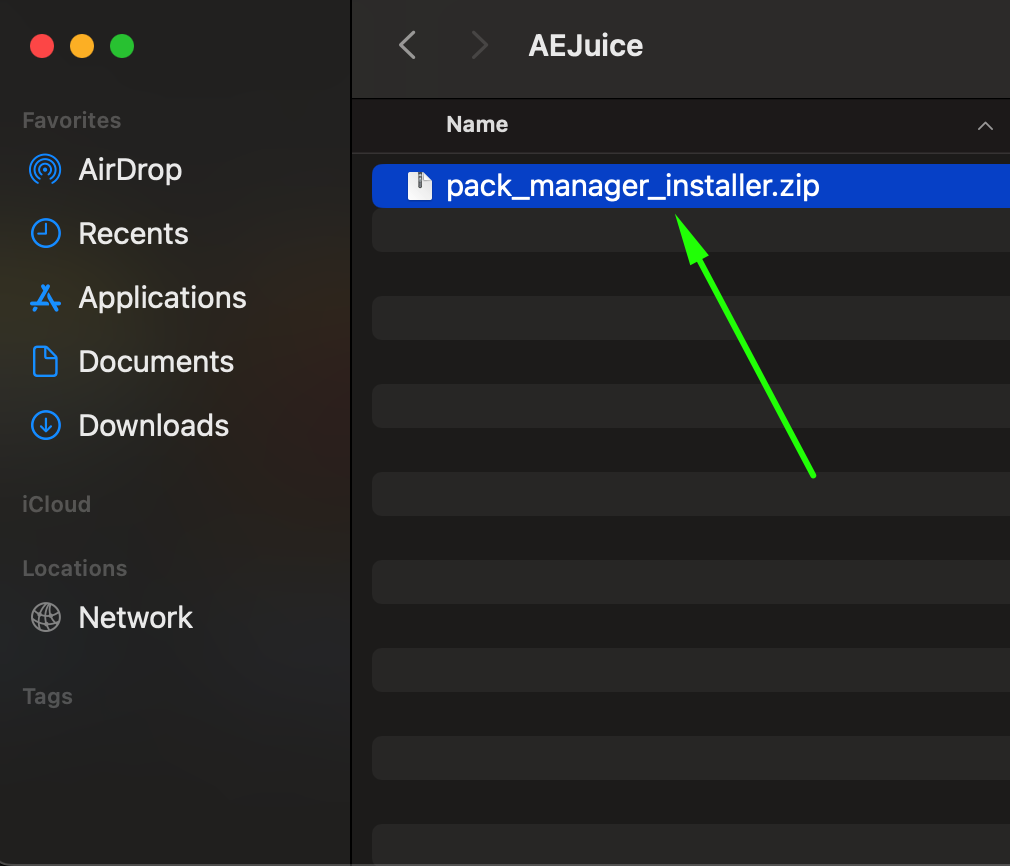Toggle sort order with the column chevron
This screenshot has width=1010, height=866.
(x=985, y=126)
